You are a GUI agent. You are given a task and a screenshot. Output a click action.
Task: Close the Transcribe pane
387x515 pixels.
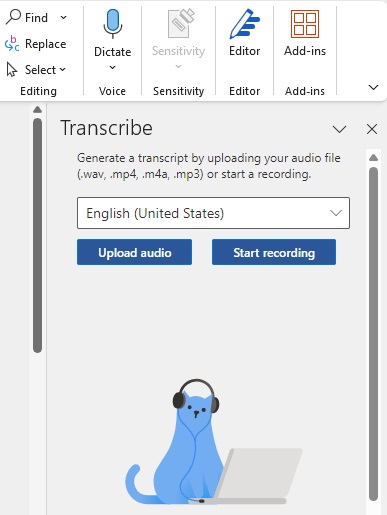372,129
